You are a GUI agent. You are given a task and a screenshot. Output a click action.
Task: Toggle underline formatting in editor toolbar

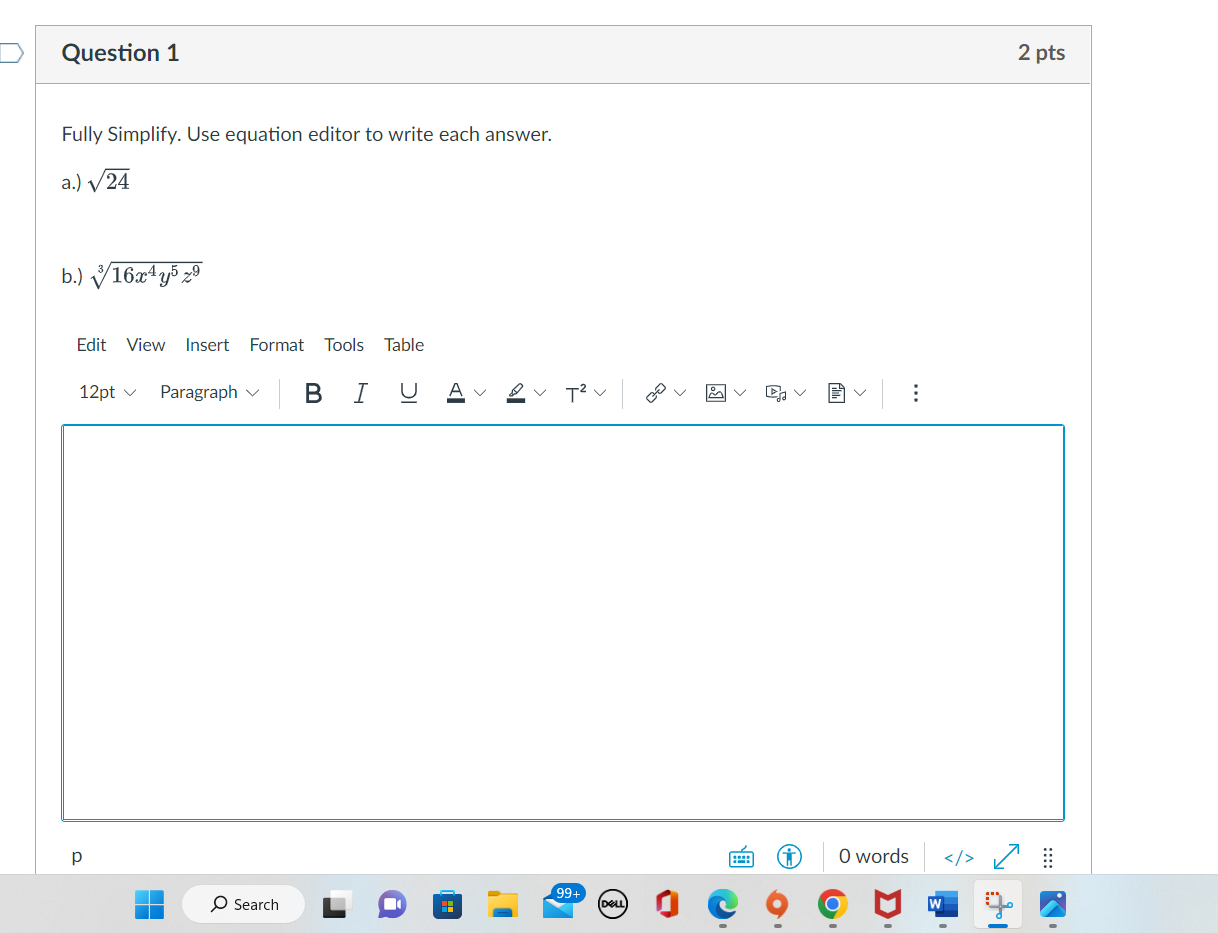point(408,393)
